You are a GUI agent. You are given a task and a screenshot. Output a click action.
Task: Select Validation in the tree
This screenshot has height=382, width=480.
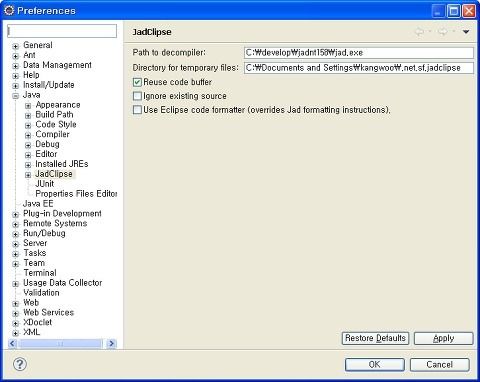click(41, 293)
